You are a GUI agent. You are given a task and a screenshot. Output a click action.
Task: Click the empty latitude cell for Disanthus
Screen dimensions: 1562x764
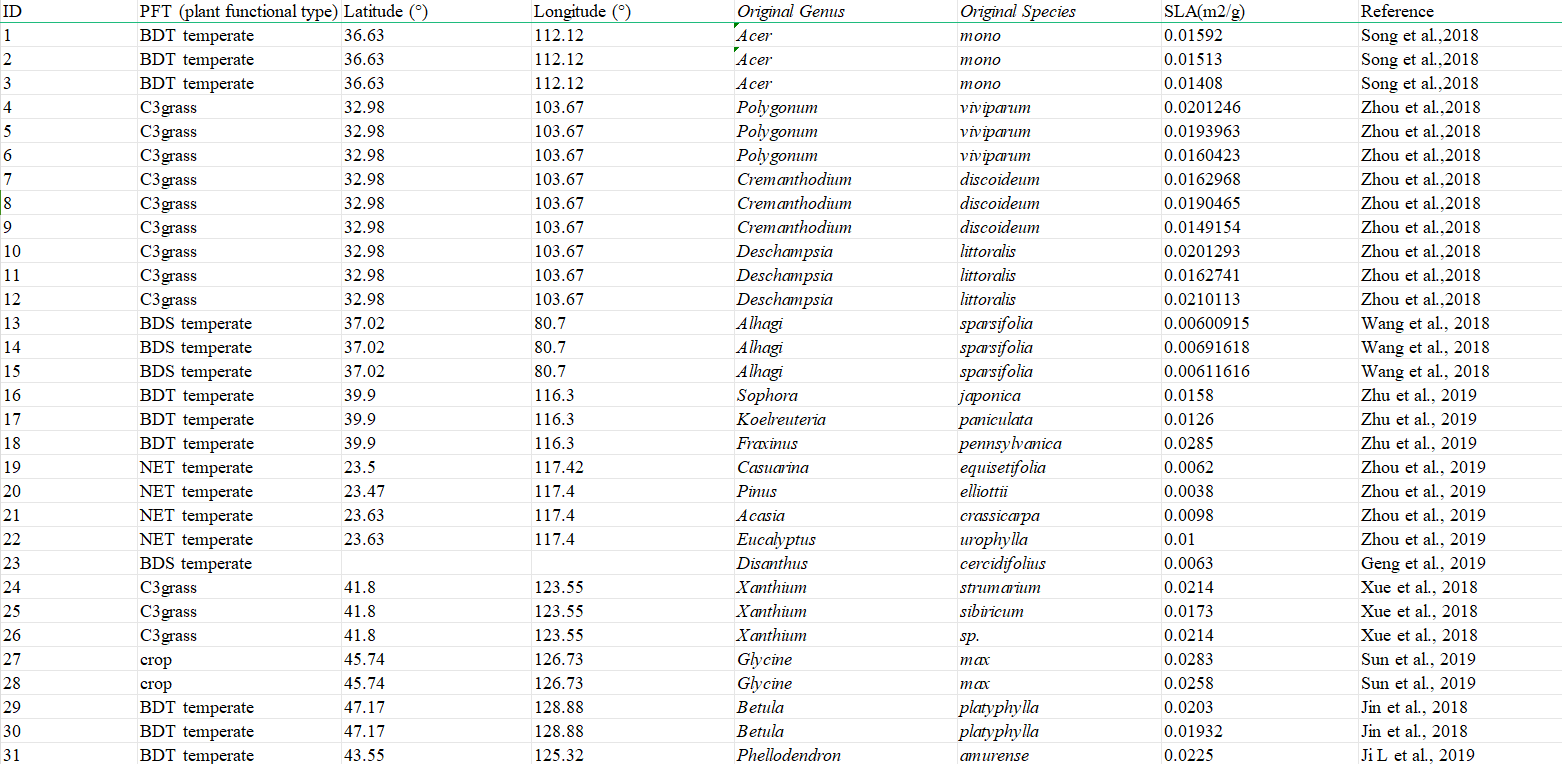click(x=435, y=564)
